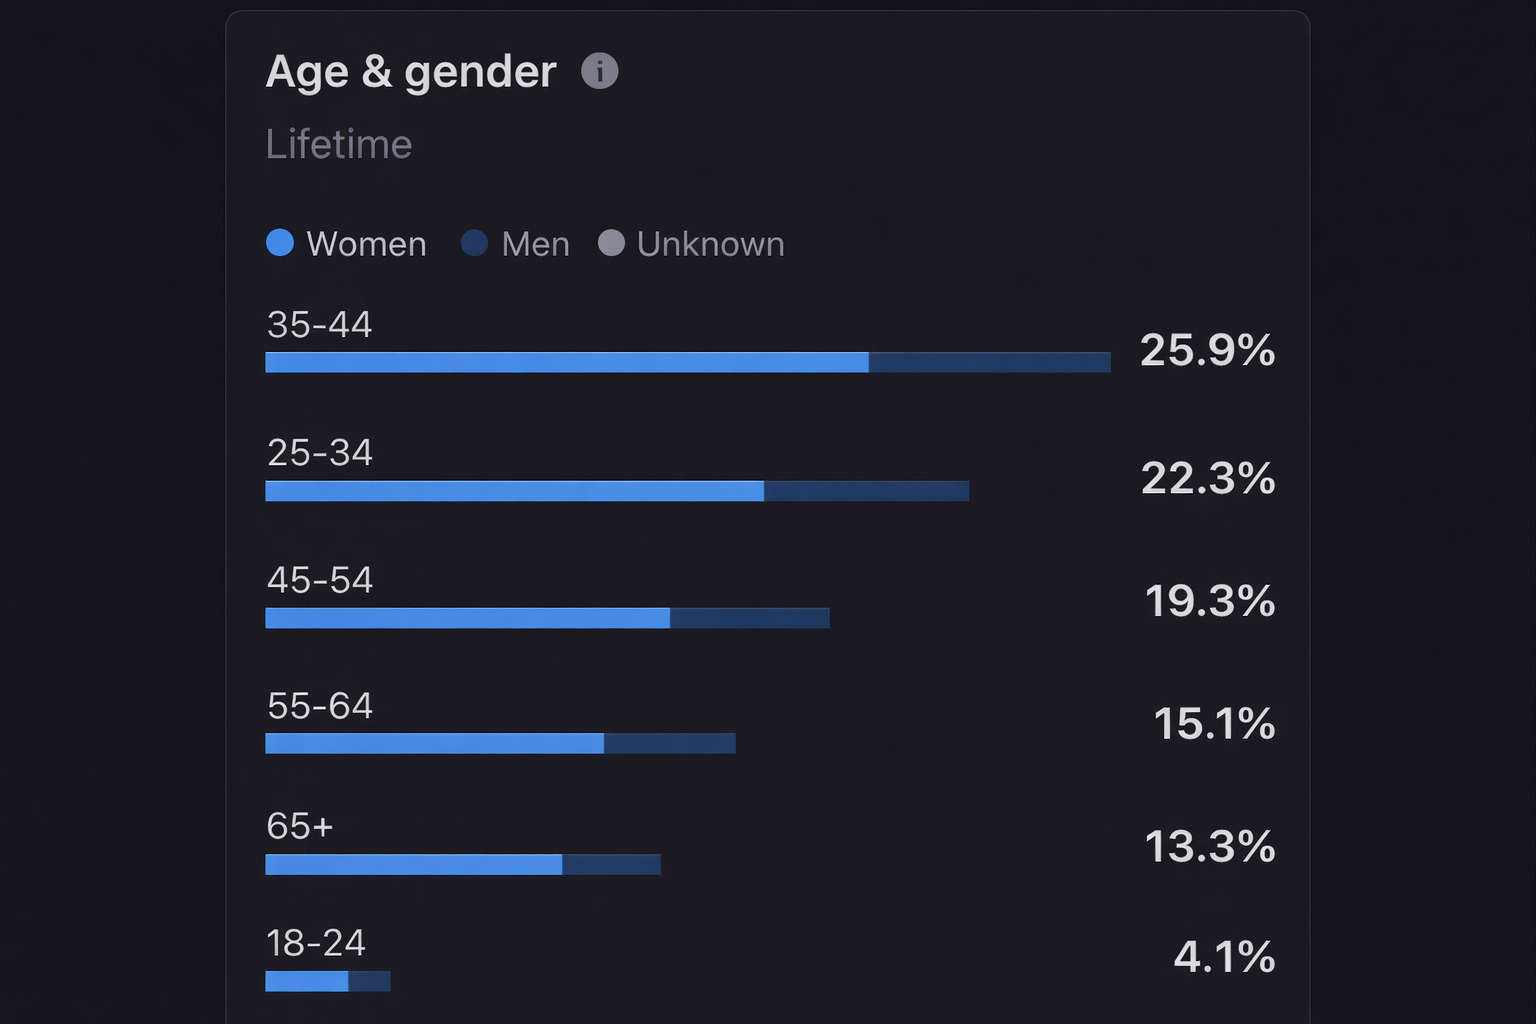Click the 25.9% percentage value
The image size is (1536, 1024).
(x=1207, y=352)
